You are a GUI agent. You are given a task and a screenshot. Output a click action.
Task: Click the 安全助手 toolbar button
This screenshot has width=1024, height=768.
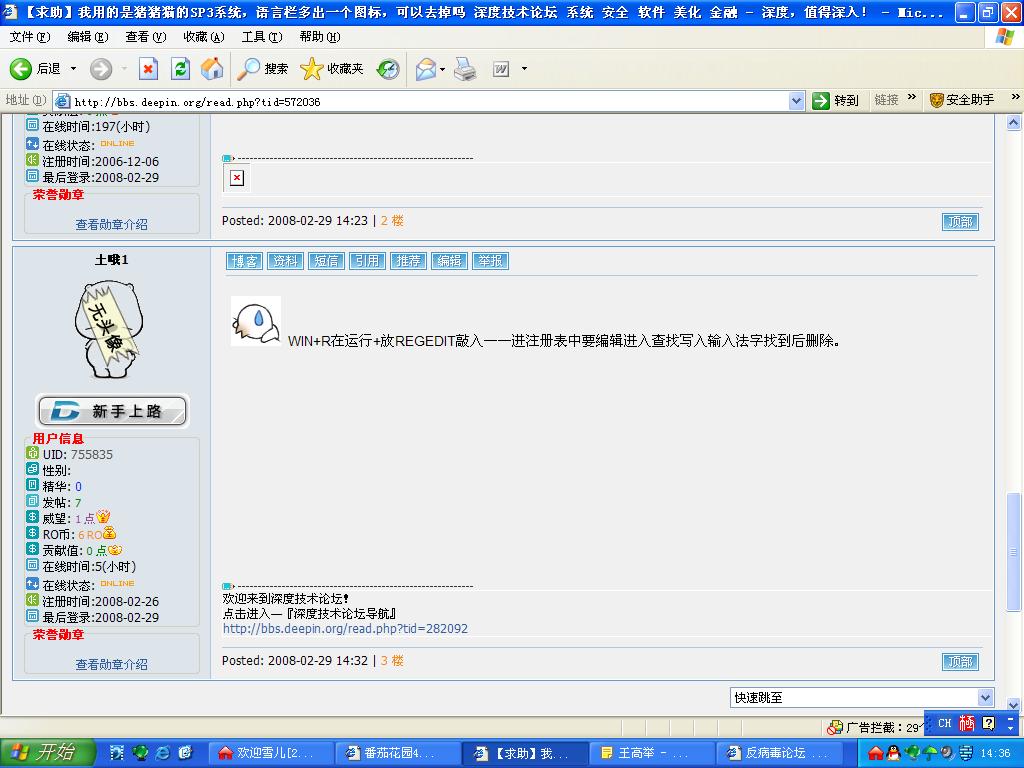[962, 100]
